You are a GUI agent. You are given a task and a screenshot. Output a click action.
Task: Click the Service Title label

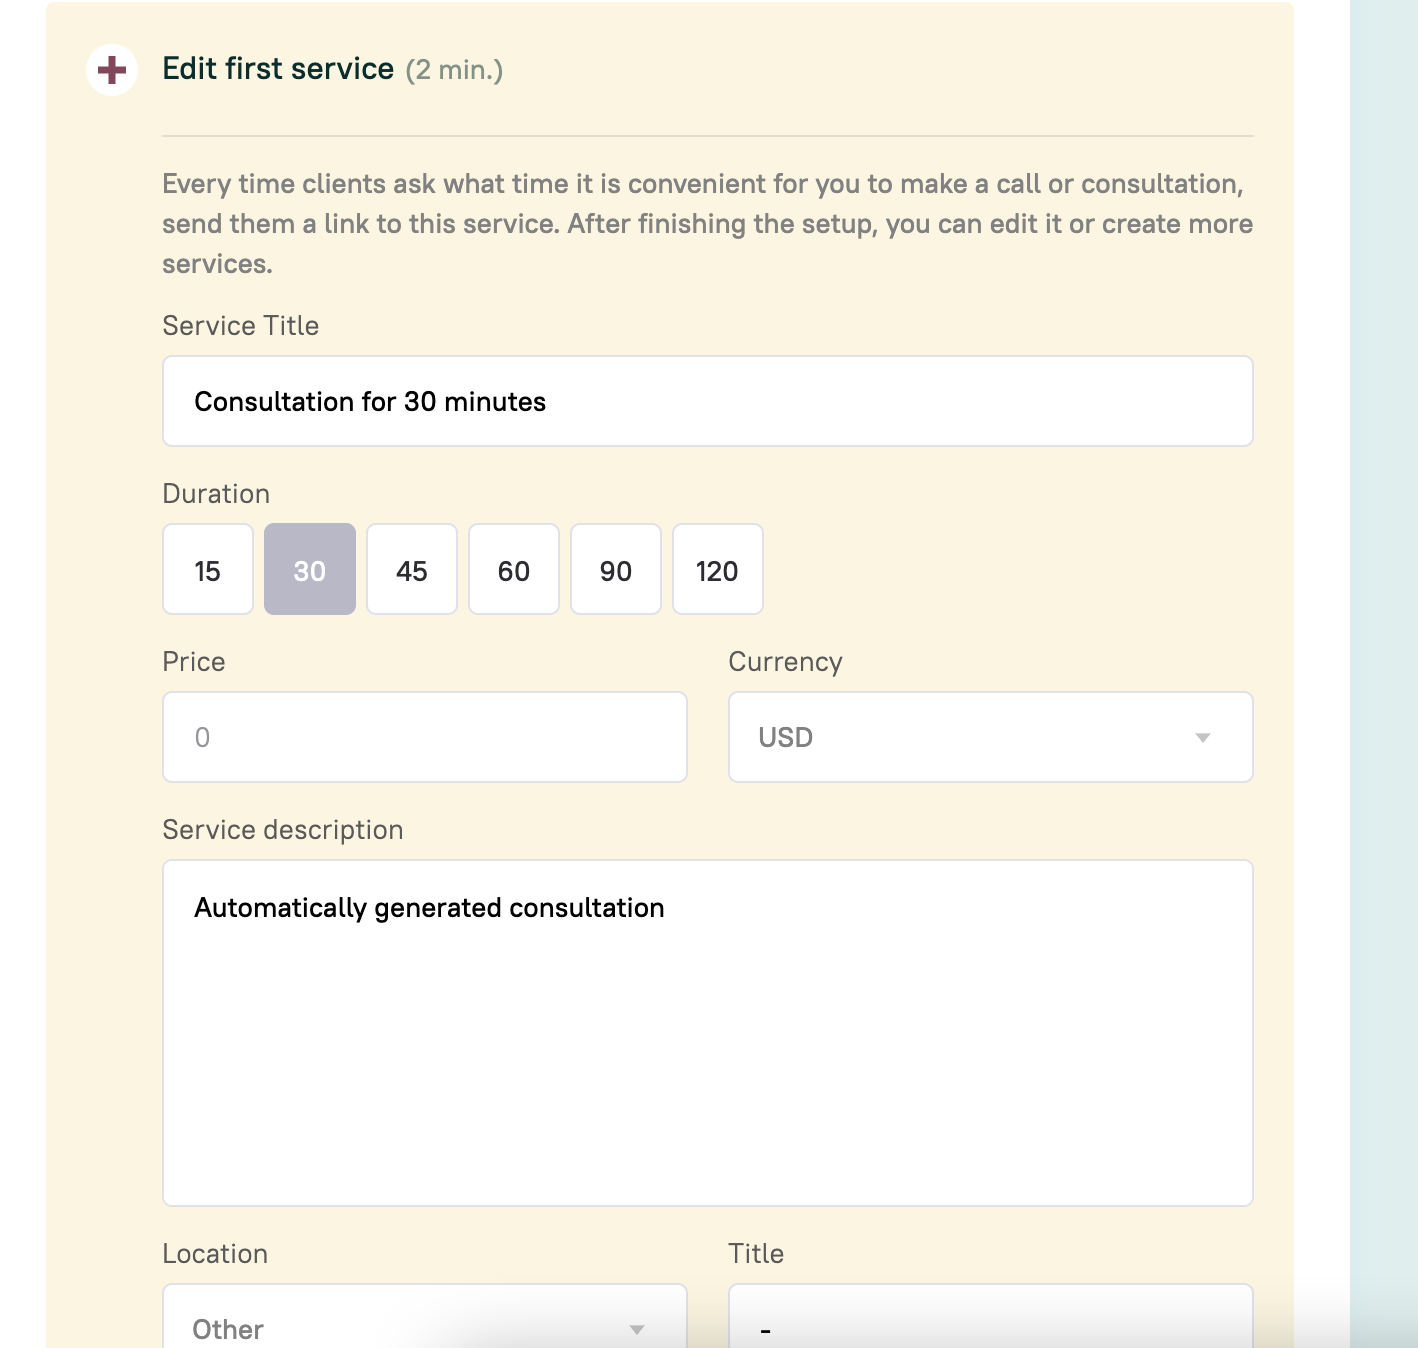coord(241,326)
